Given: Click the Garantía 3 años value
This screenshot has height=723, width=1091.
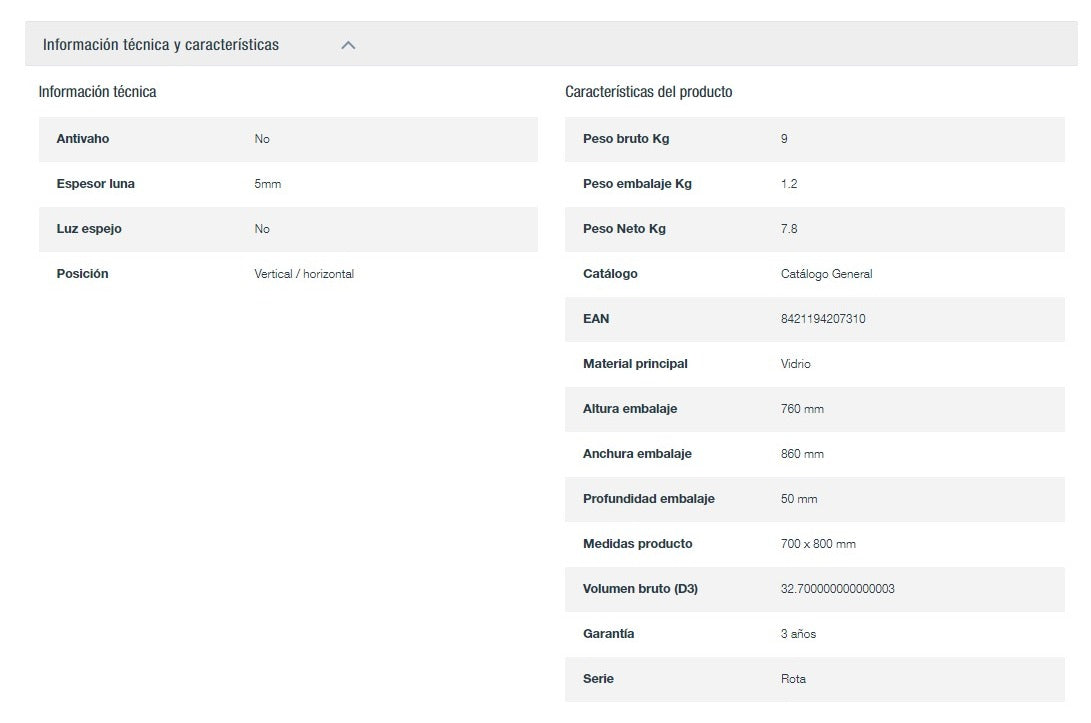Looking at the screenshot, I should pyautogui.click(x=798, y=634).
